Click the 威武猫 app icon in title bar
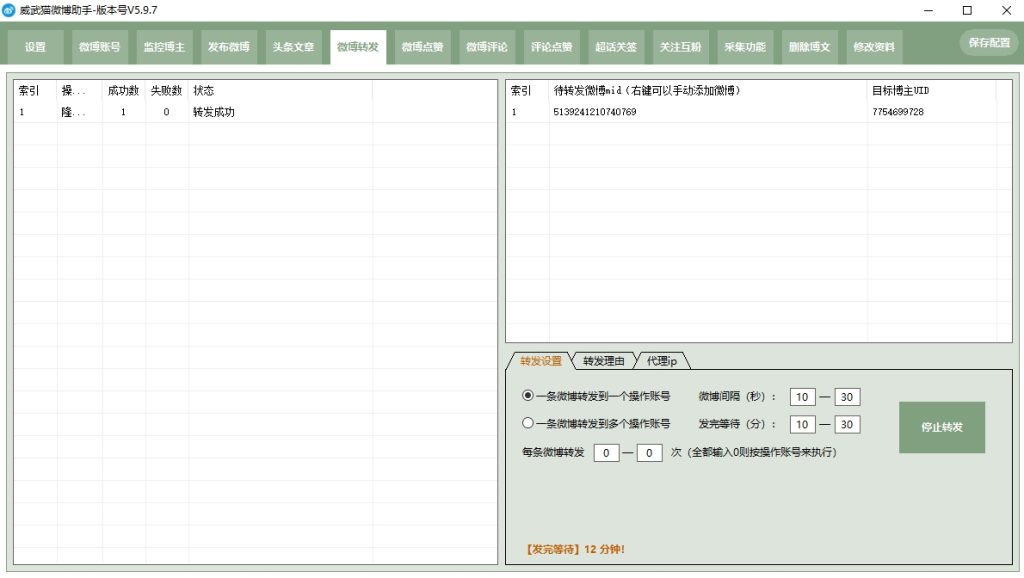This screenshot has width=1024, height=578. [x=9, y=10]
